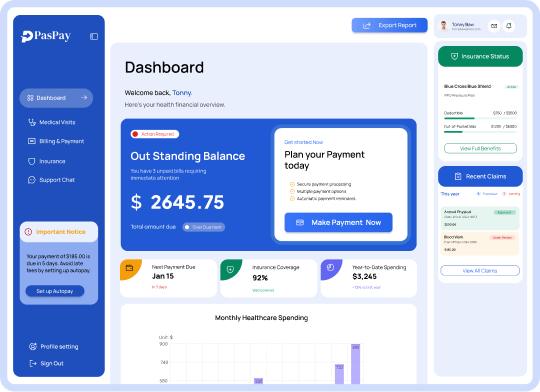This screenshot has height=392, width=540.
Task: Click the stethoscope icon for Medical Visits
Action: [32, 122]
